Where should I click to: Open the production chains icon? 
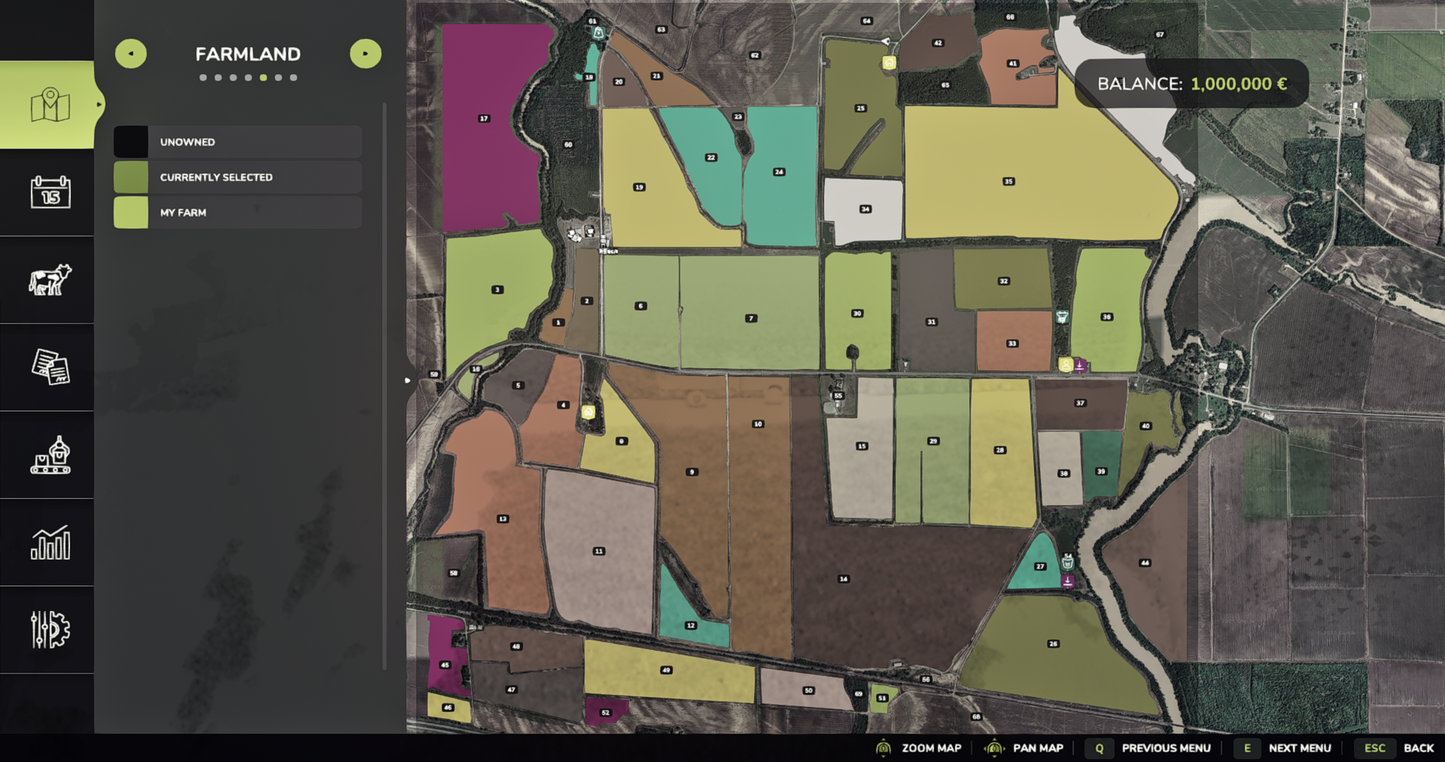(x=49, y=455)
